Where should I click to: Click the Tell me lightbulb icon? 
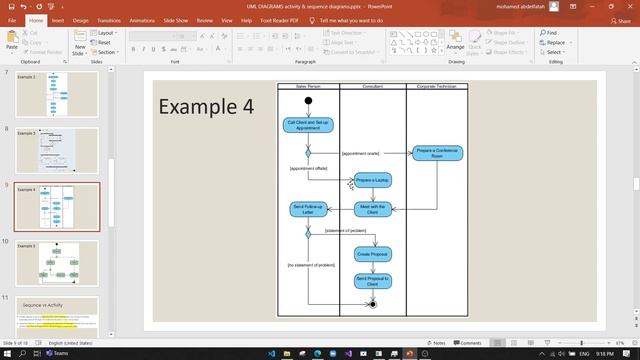[x=312, y=20]
